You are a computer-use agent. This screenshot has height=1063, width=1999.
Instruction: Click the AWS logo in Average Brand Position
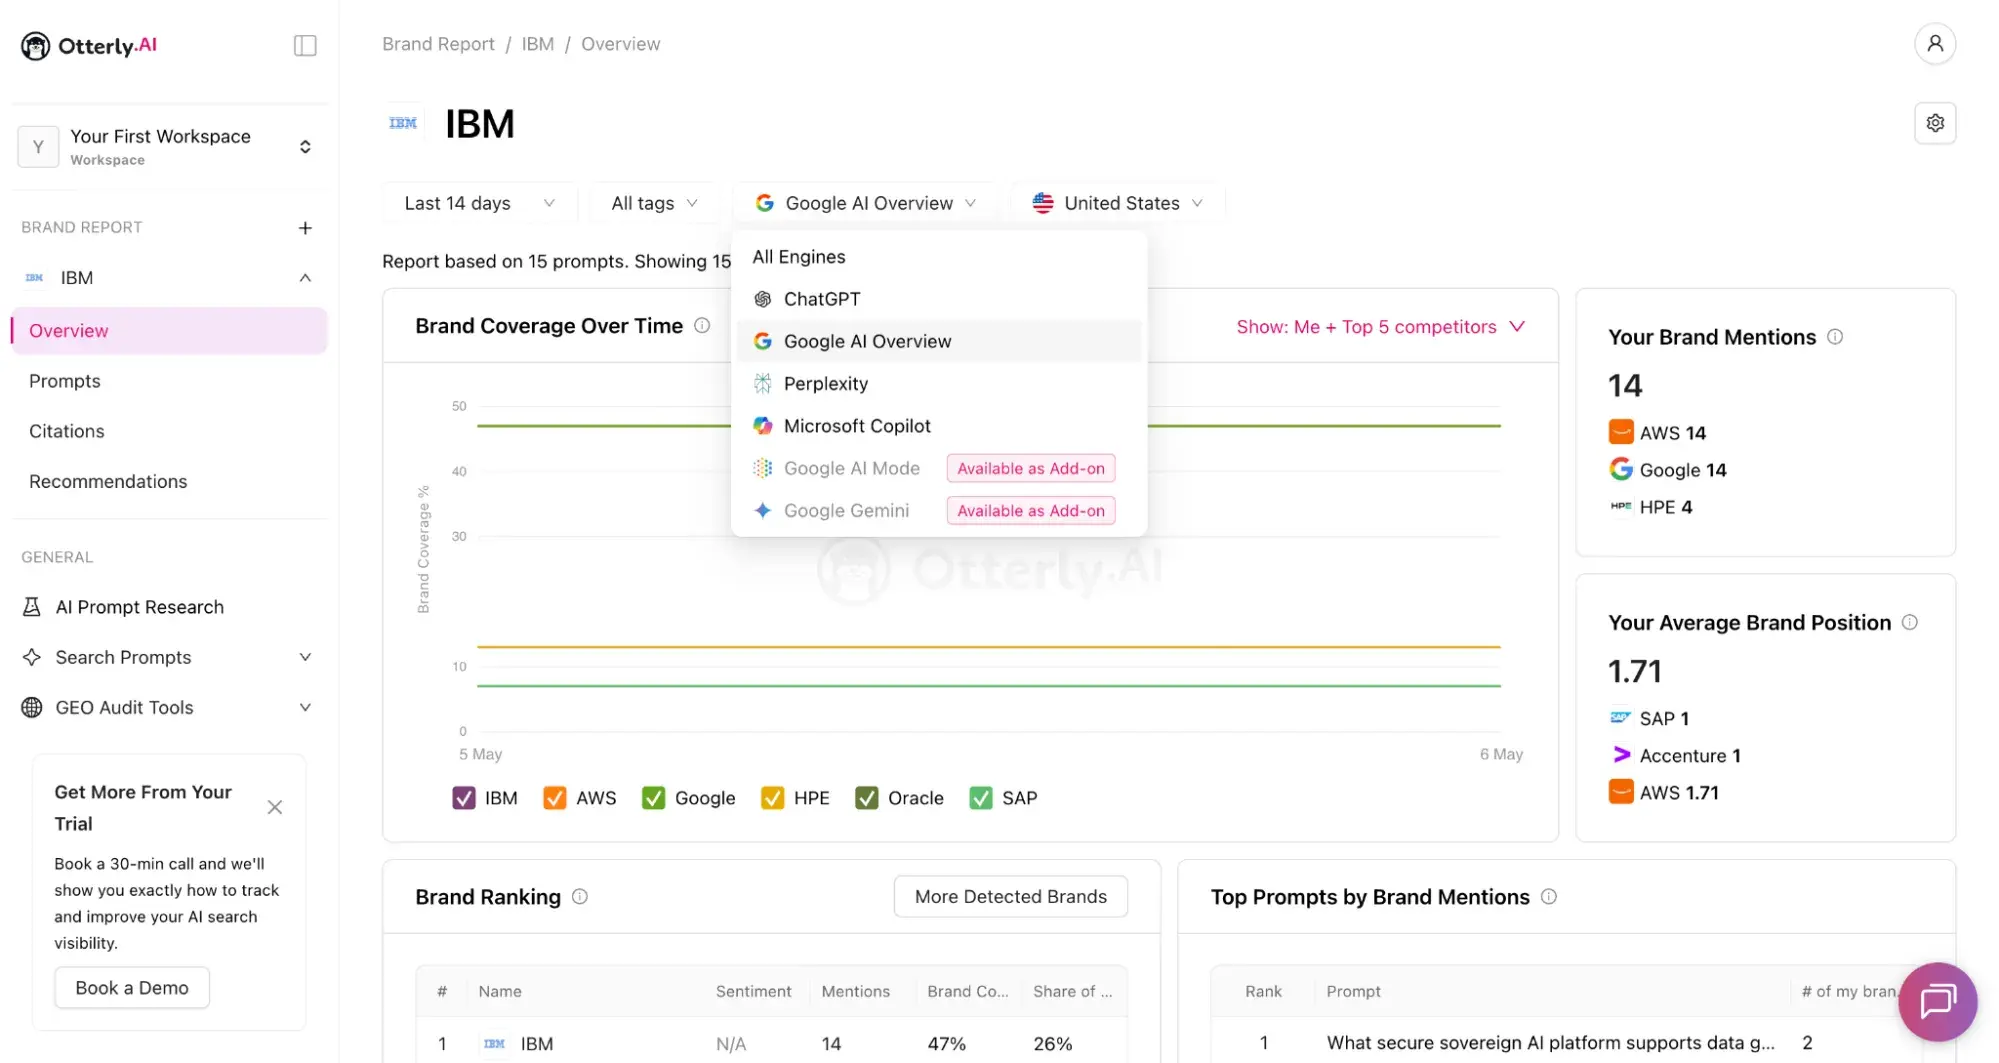point(1620,792)
